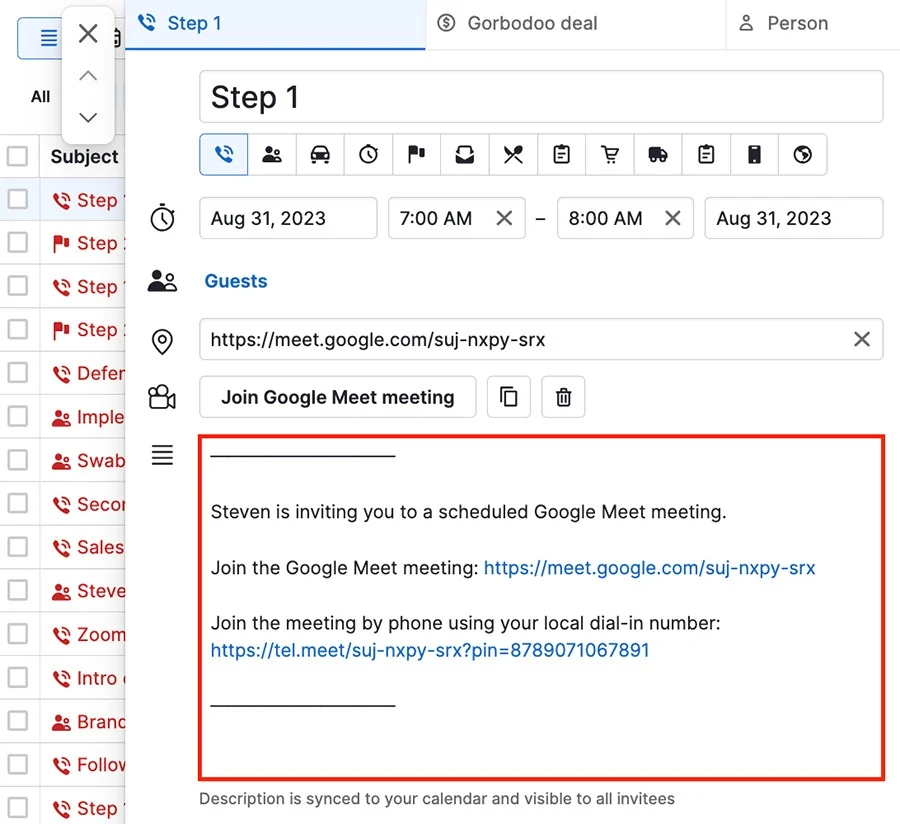Screen dimensions: 900x824
Task: Check the box for the Defer activity row
Action: click(x=18, y=373)
